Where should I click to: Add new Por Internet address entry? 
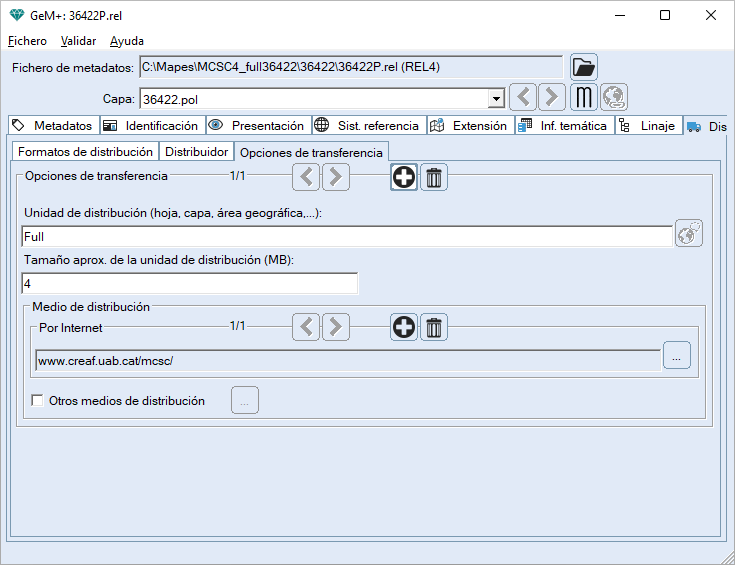404,327
